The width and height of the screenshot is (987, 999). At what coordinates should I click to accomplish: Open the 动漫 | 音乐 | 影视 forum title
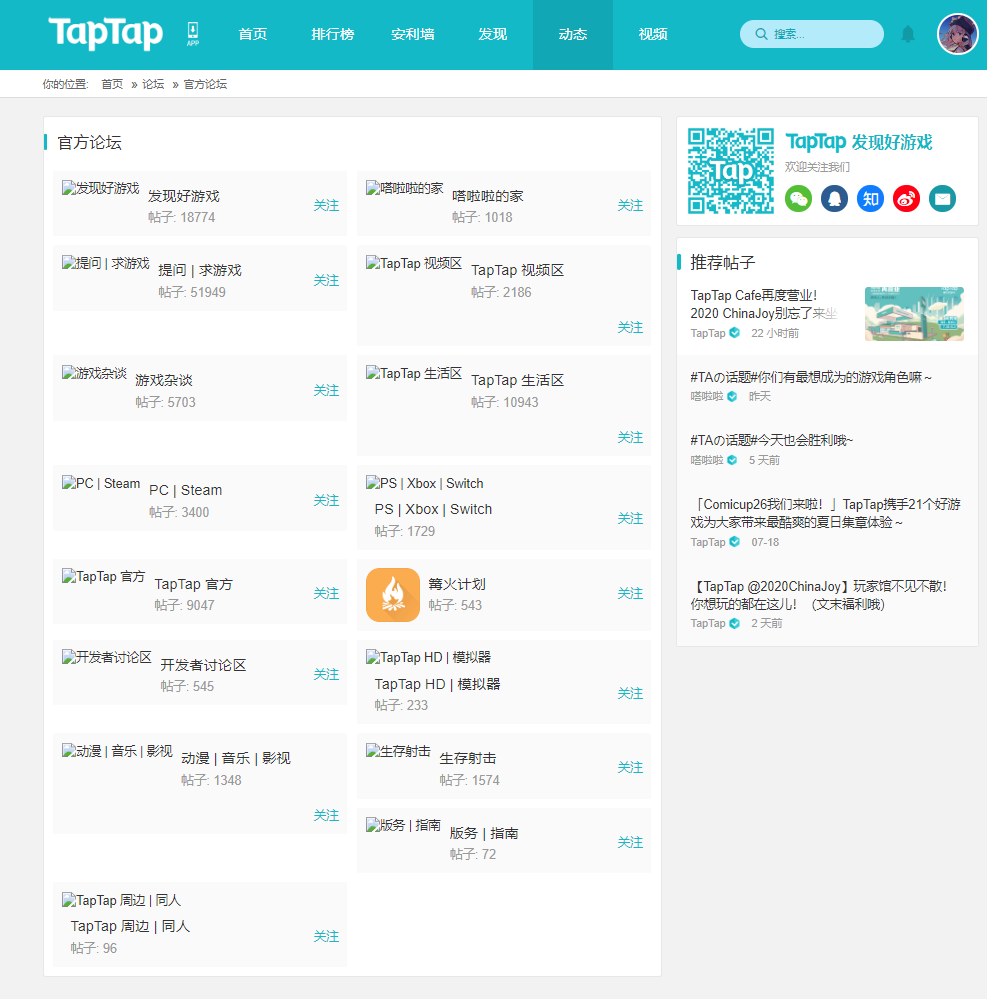[236, 758]
